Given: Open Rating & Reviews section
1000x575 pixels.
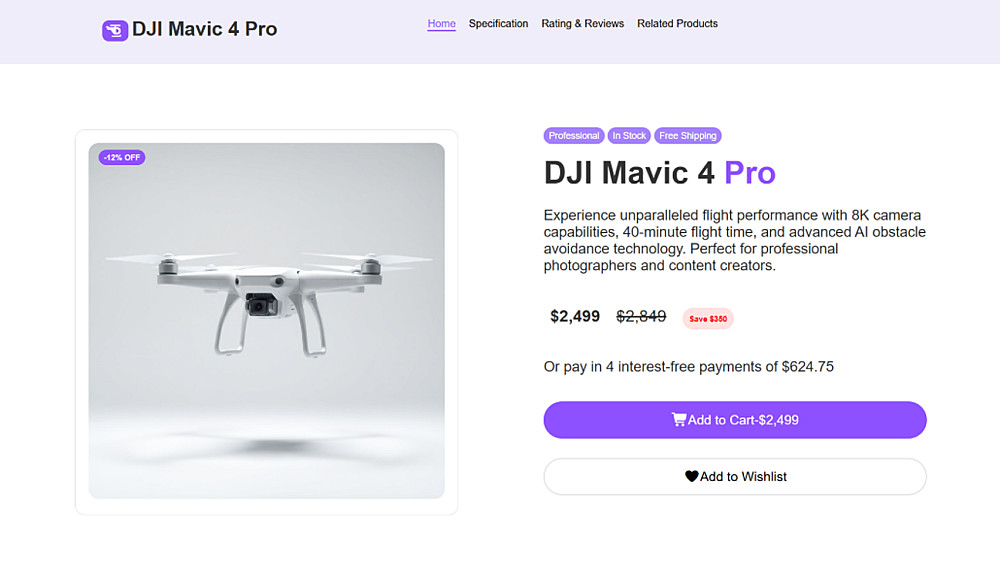Looking at the screenshot, I should pos(582,24).
